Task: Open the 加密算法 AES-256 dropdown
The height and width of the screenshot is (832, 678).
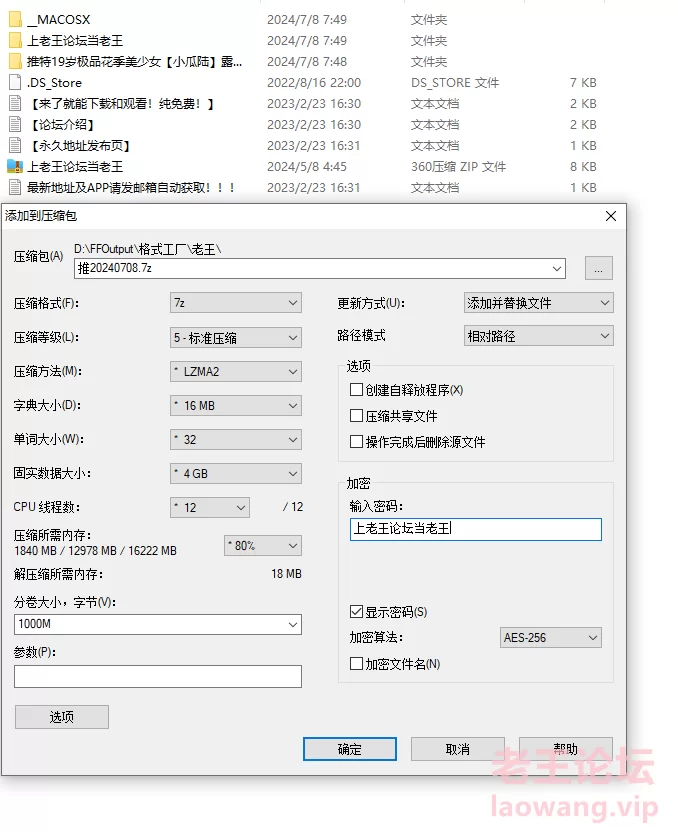Action: coord(551,638)
